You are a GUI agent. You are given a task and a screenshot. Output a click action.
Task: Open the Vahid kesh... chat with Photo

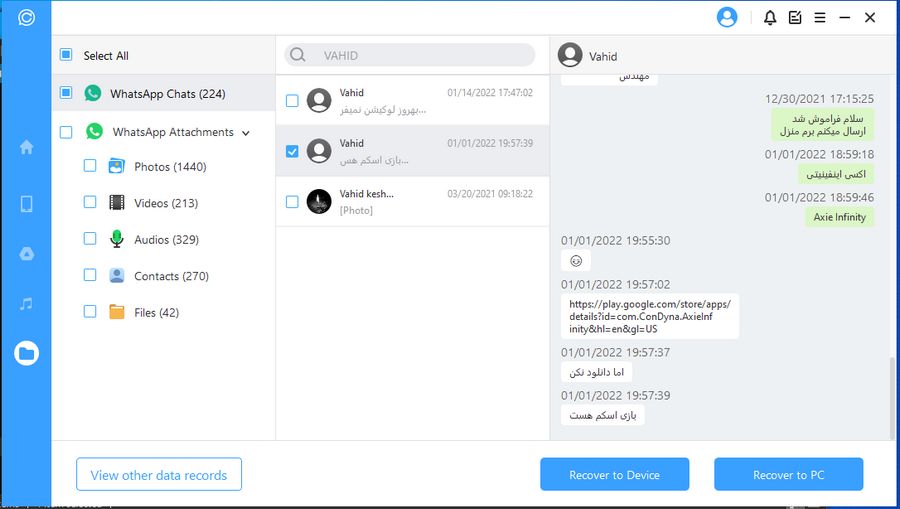click(420, 201)
